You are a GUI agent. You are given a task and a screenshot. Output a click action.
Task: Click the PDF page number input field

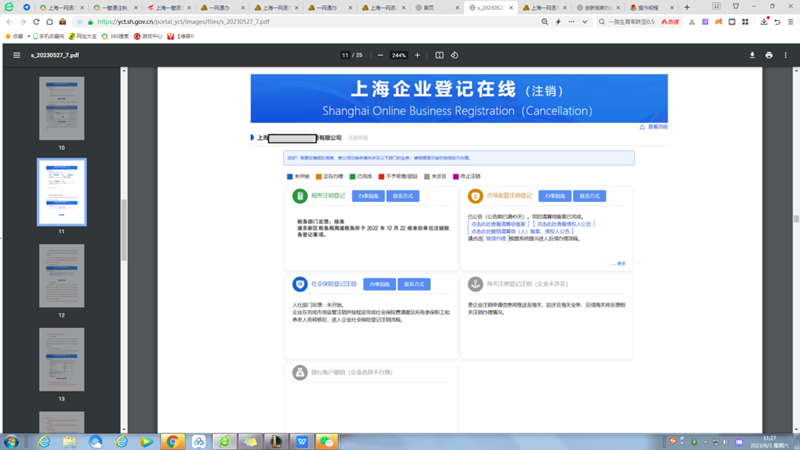tap(345, 56)
